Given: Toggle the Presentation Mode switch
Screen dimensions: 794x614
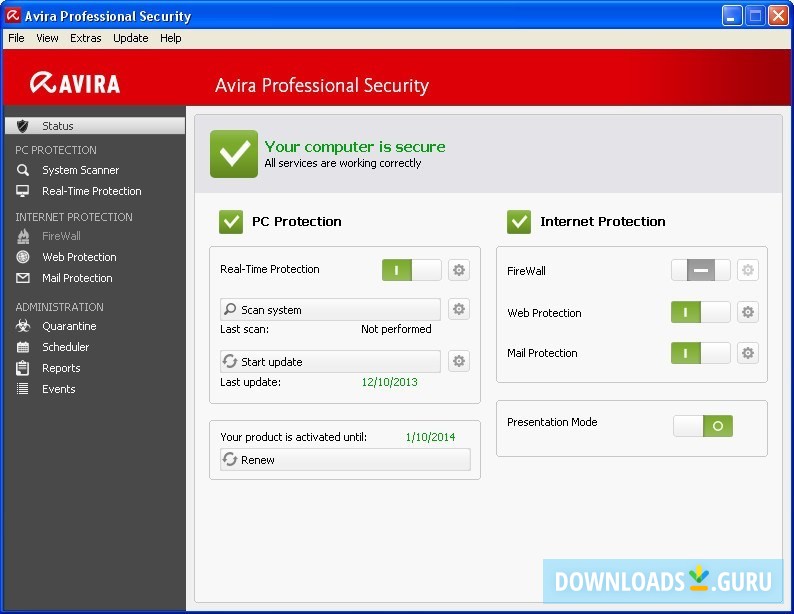Looking at the screenshot, I should pyautogui.click(x=703, y=426).
